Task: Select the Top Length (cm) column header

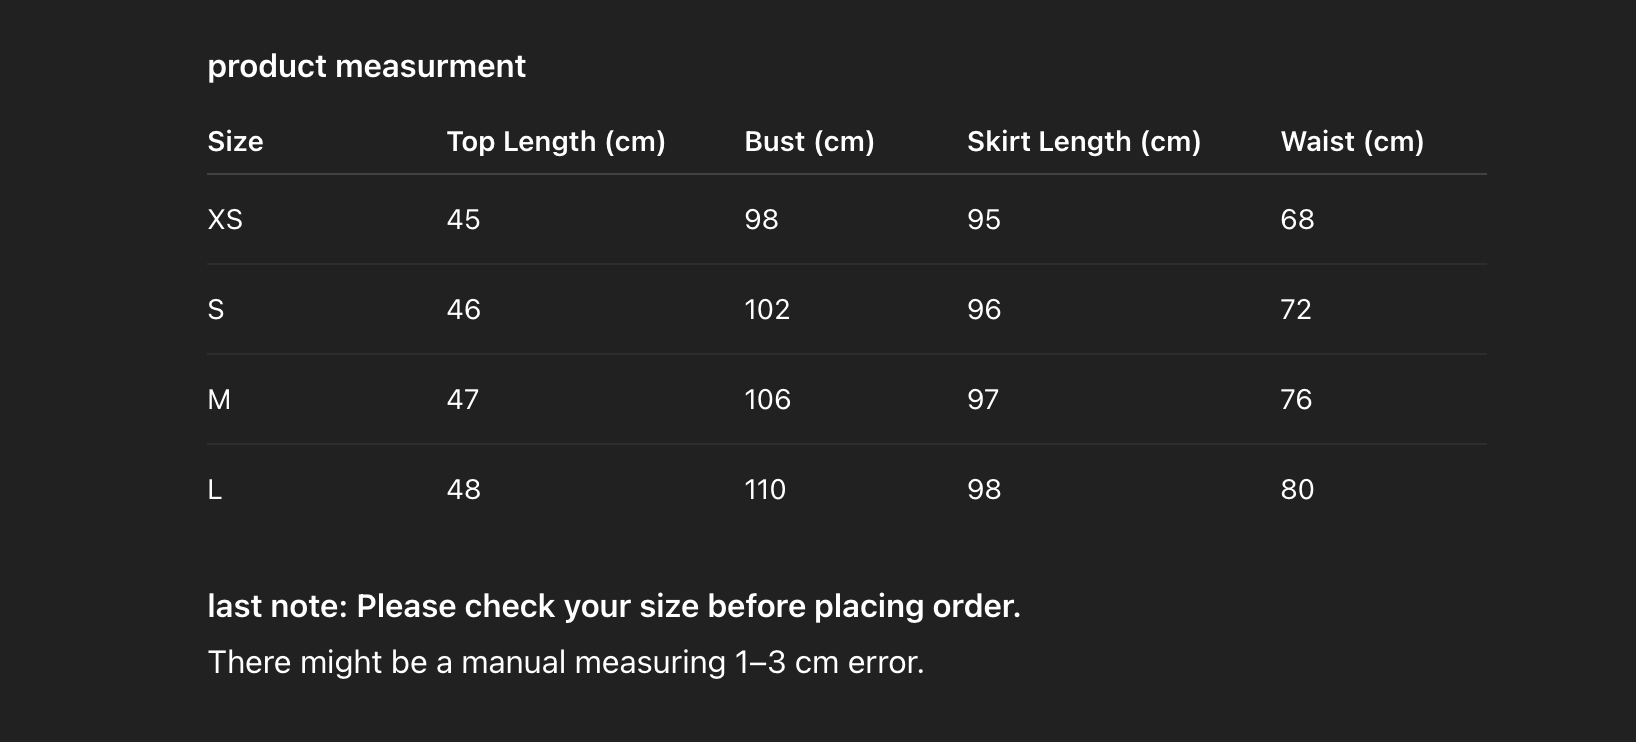Action: (555, 141)
